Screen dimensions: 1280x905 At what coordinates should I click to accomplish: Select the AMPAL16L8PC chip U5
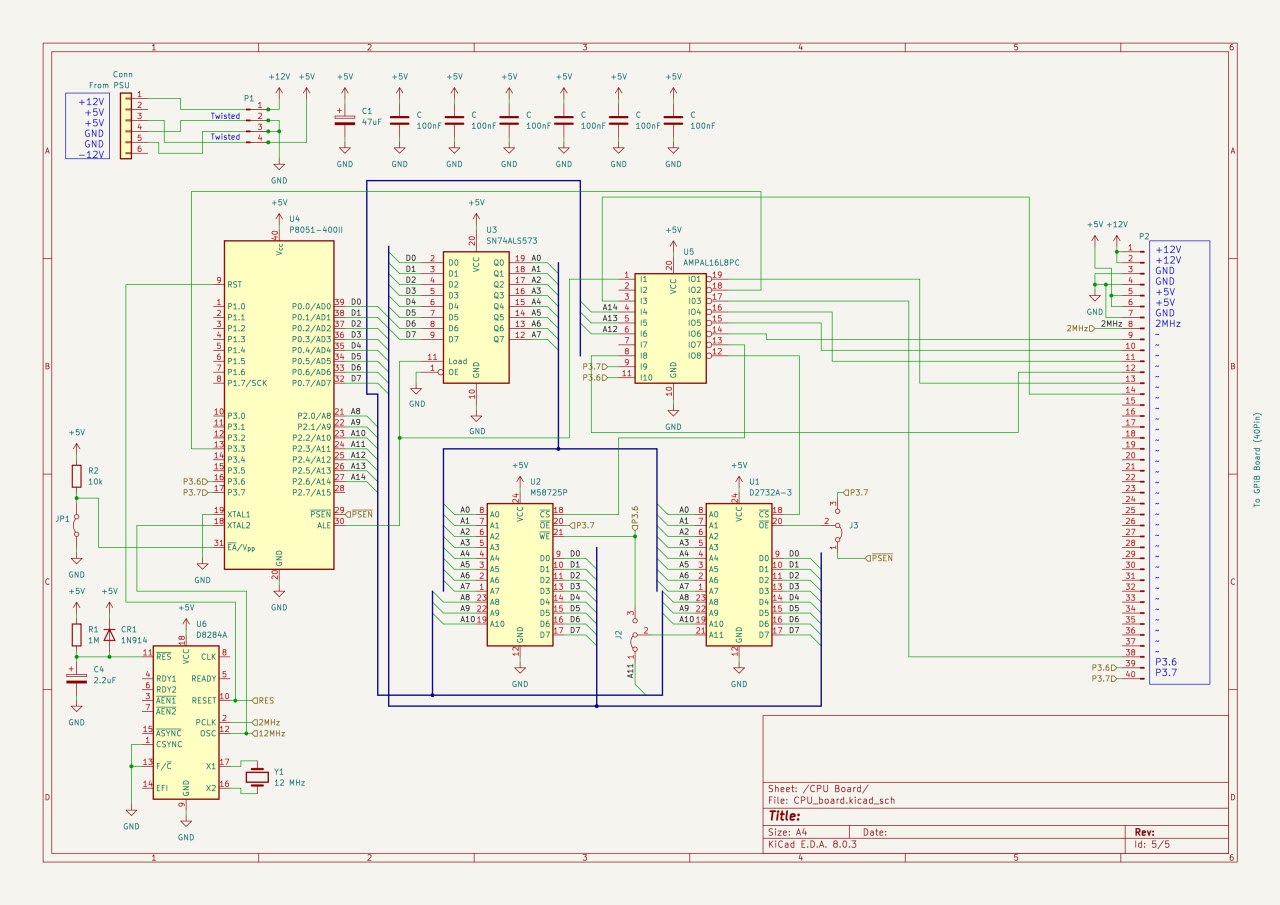[672, 326]
